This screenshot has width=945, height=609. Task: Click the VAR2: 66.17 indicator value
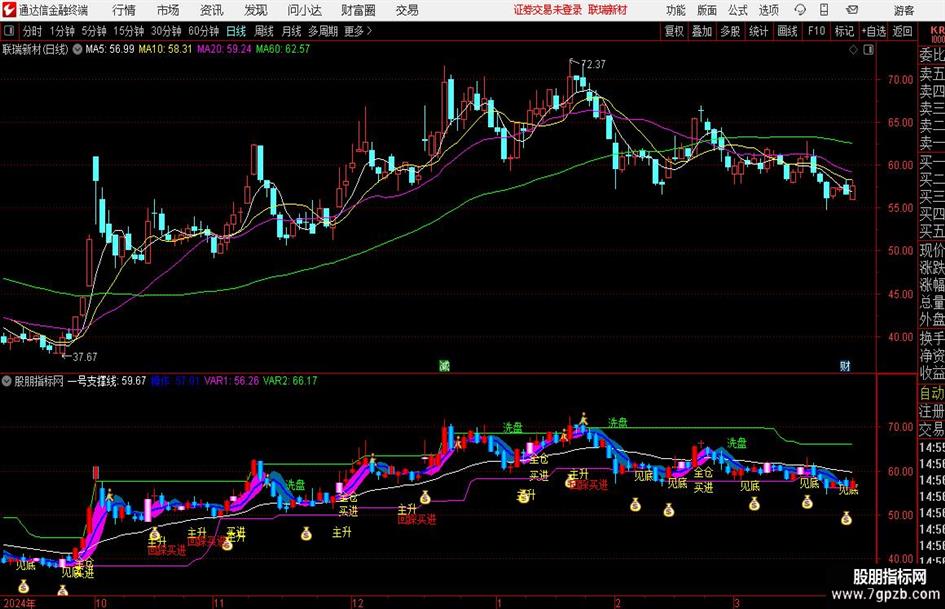tap(290, 381)
